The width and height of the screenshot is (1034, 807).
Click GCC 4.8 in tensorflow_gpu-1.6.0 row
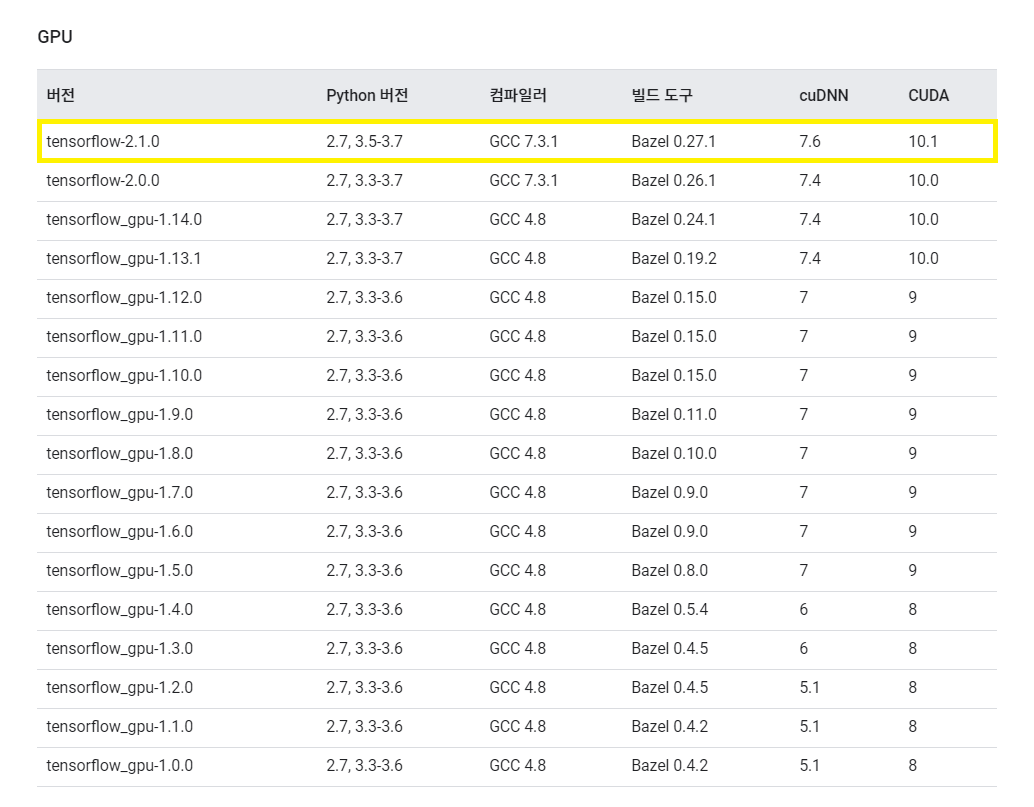[x=518, y=530]
